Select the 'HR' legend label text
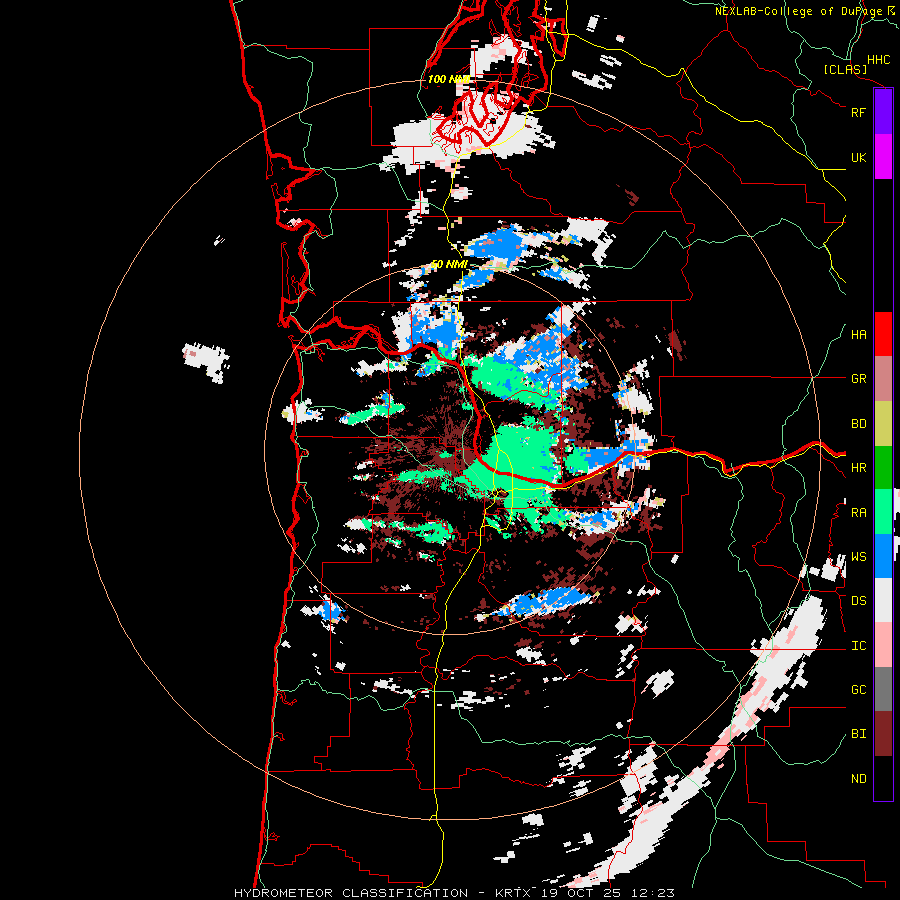 (858, 468)
